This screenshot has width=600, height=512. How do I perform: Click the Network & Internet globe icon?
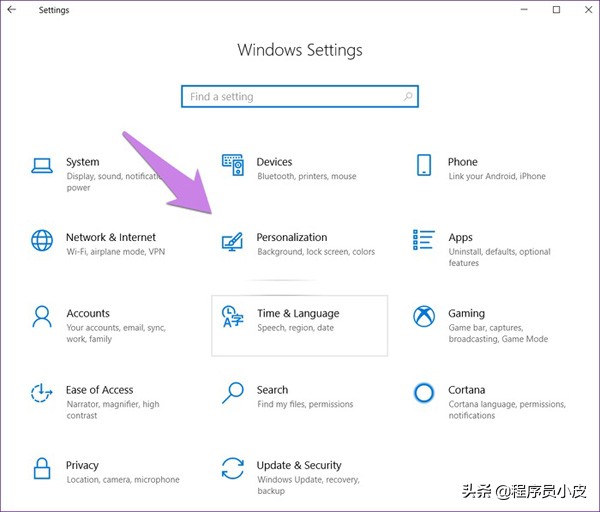coord(42,240)
